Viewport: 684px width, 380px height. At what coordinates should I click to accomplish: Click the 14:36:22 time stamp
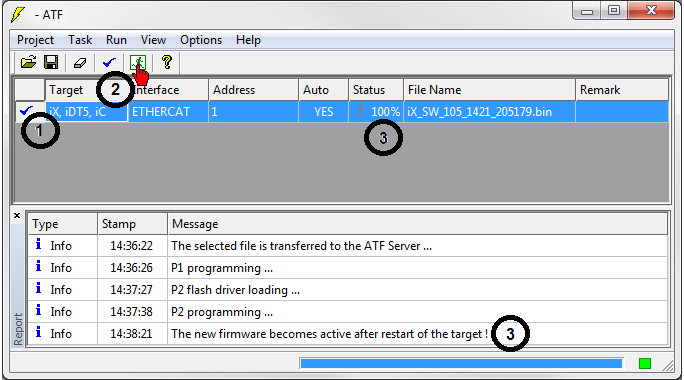point(131,246)
